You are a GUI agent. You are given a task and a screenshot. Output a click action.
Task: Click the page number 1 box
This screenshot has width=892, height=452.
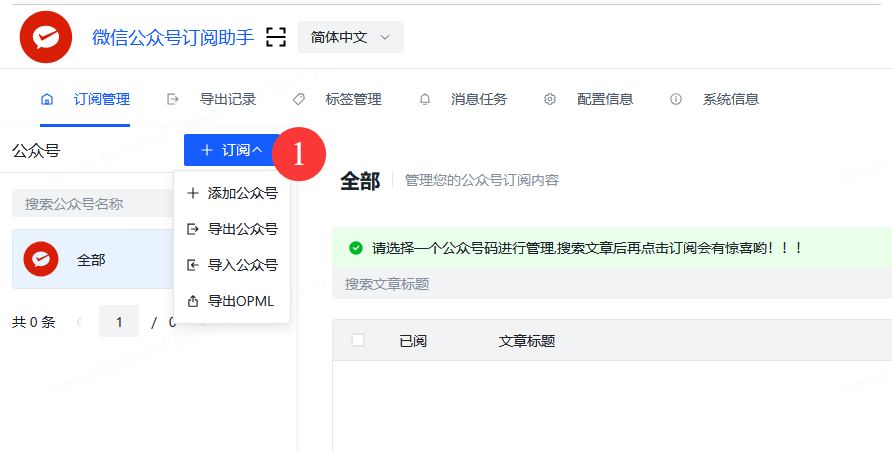119,322
